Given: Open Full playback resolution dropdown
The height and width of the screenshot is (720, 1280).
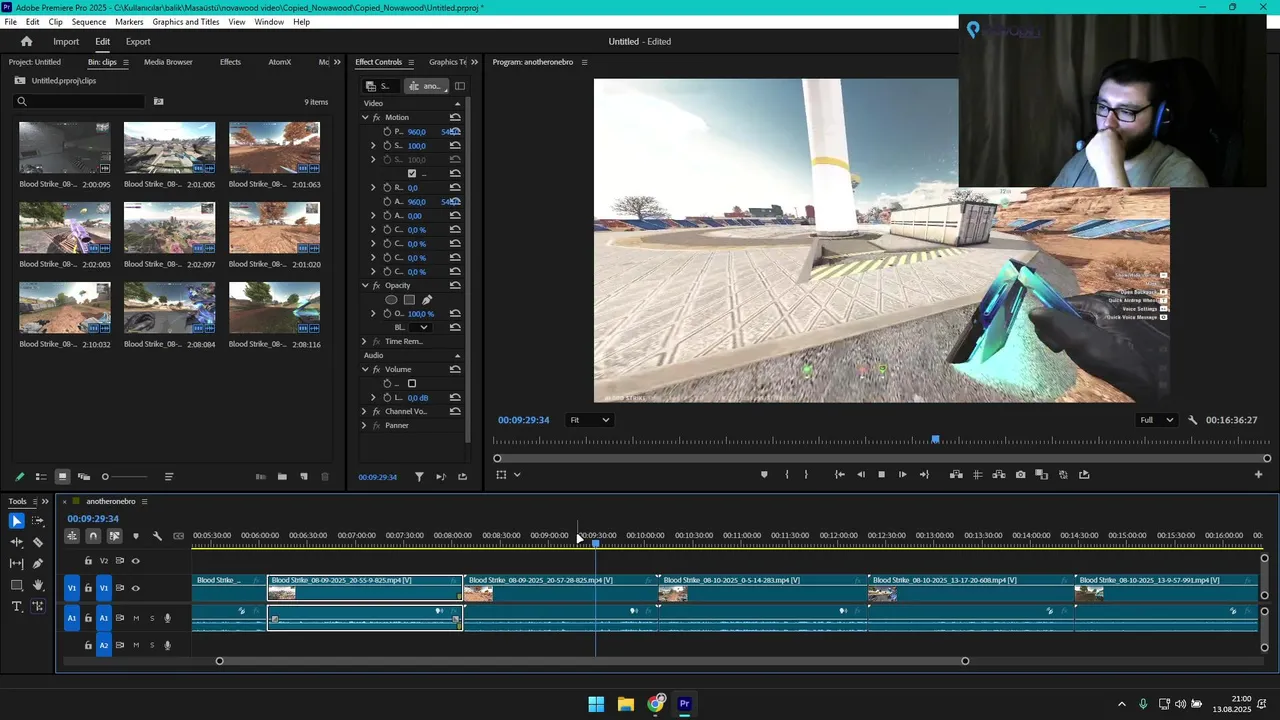Looking at the screenshot, I should click(1157, 420).
